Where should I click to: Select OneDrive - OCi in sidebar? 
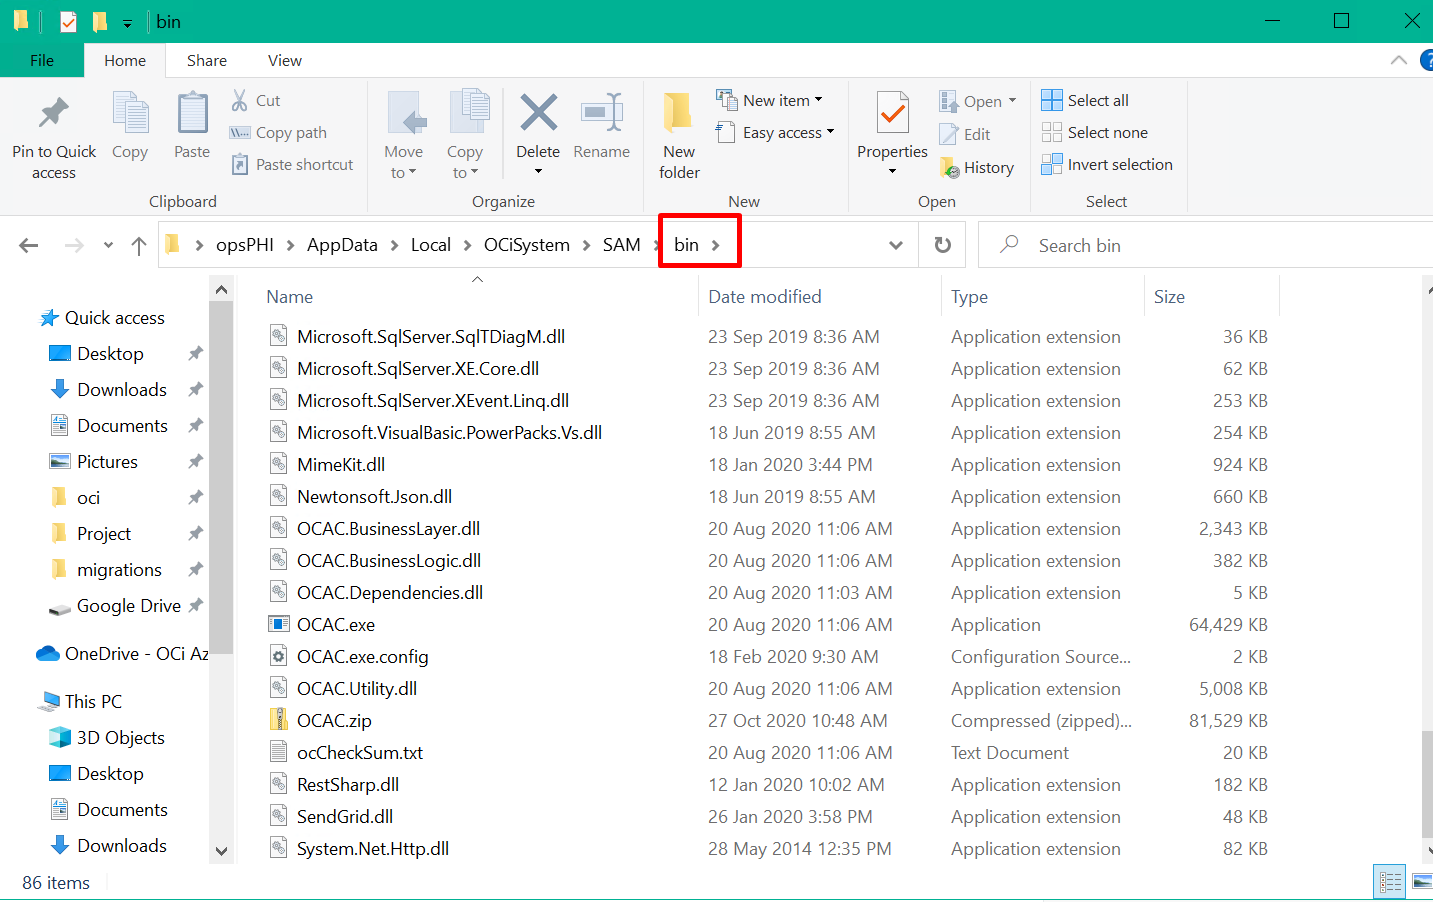[122, 653]
